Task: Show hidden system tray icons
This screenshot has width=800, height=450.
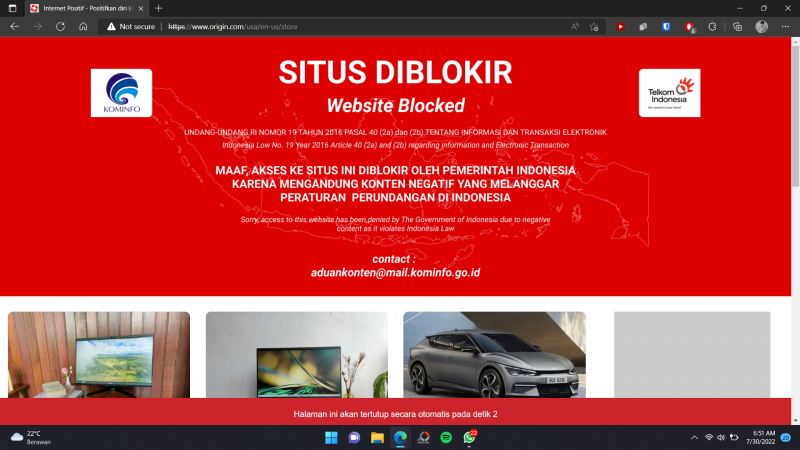Action: [694, 437]
